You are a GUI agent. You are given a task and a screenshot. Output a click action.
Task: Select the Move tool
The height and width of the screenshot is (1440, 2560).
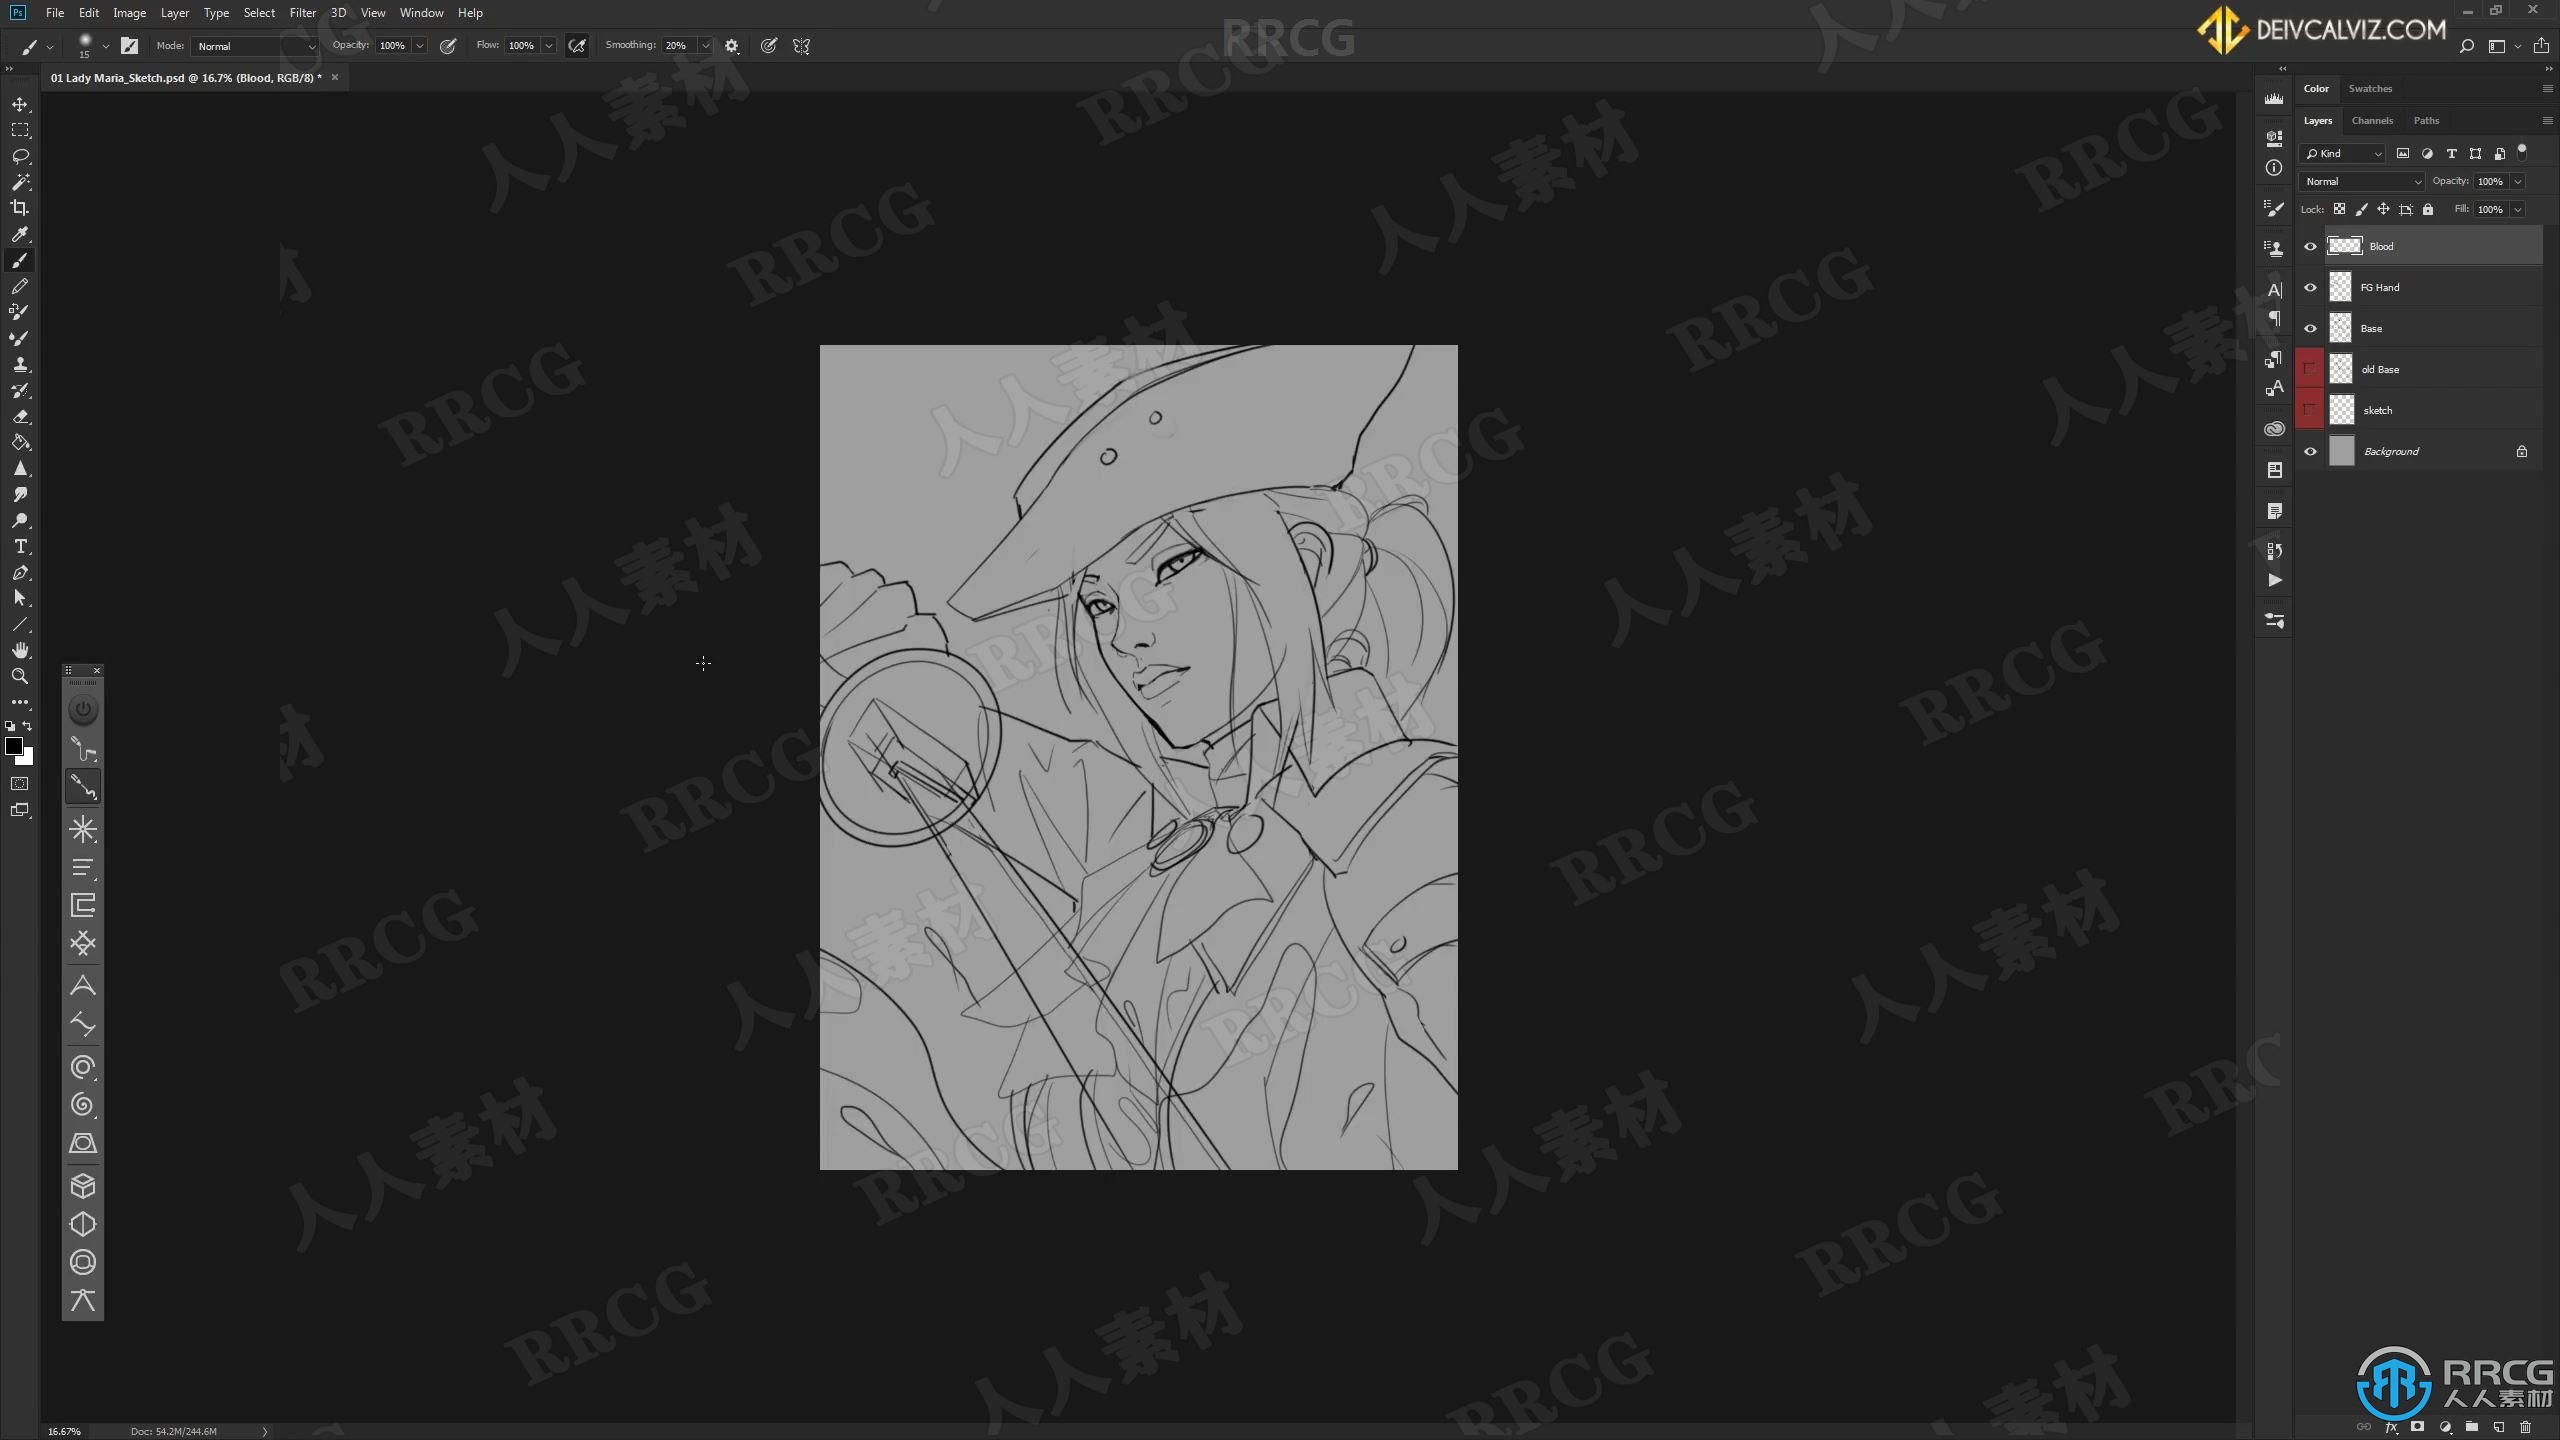click(19, 104)
